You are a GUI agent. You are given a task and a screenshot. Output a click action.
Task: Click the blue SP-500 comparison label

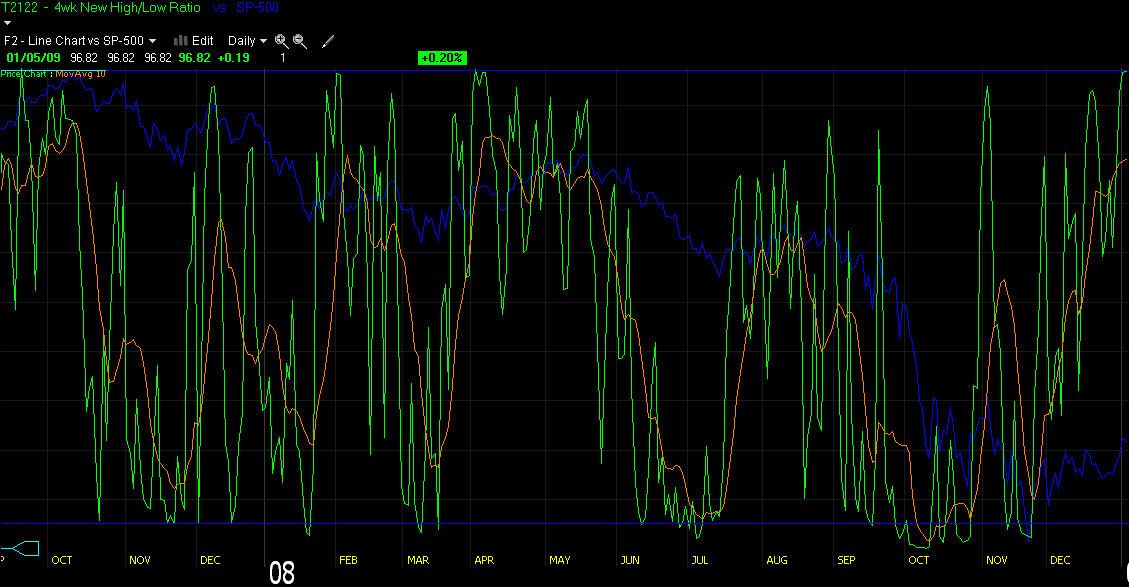[x=257, y=8]
